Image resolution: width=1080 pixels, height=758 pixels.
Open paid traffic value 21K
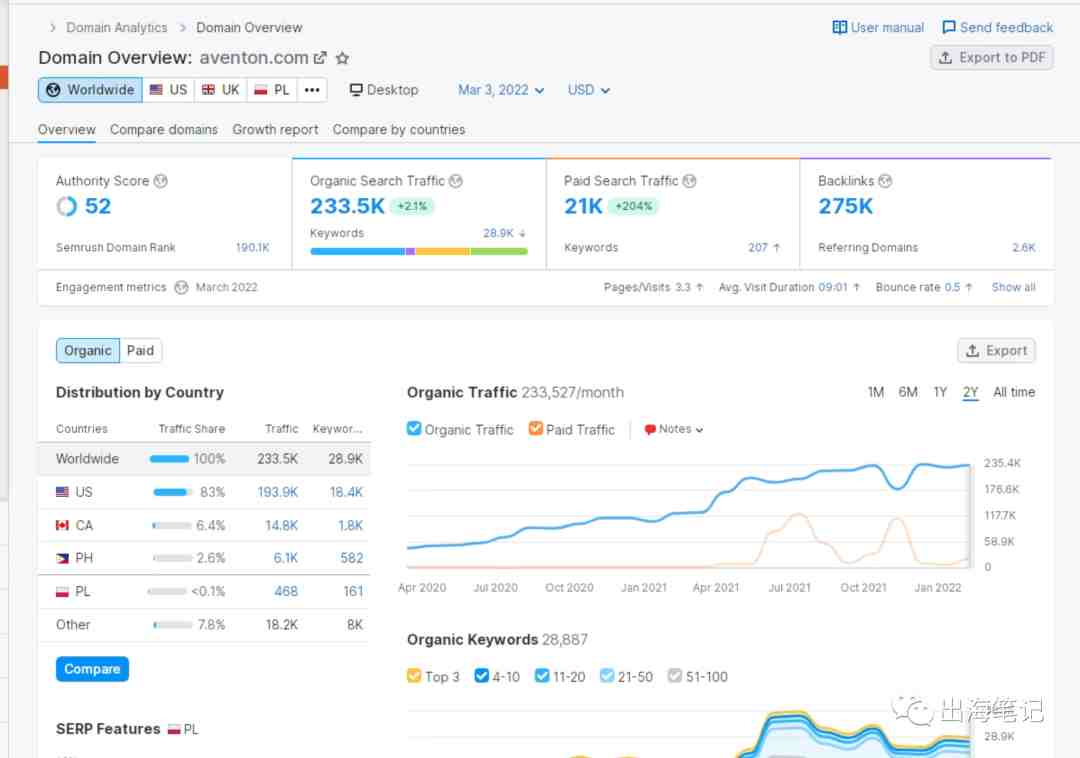(583, 206)
